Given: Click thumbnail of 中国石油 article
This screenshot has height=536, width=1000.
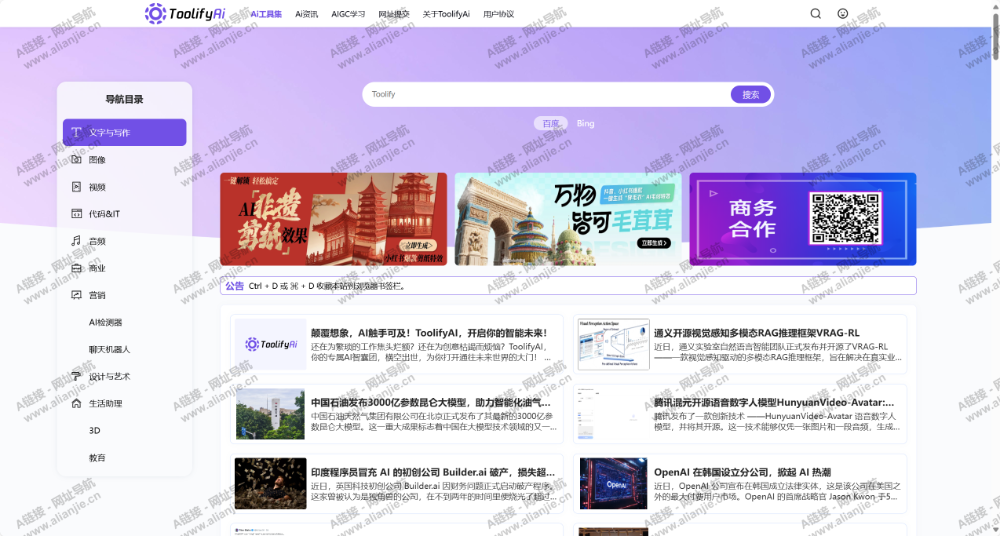Looking at the screenshot, I should coord(270,413).
